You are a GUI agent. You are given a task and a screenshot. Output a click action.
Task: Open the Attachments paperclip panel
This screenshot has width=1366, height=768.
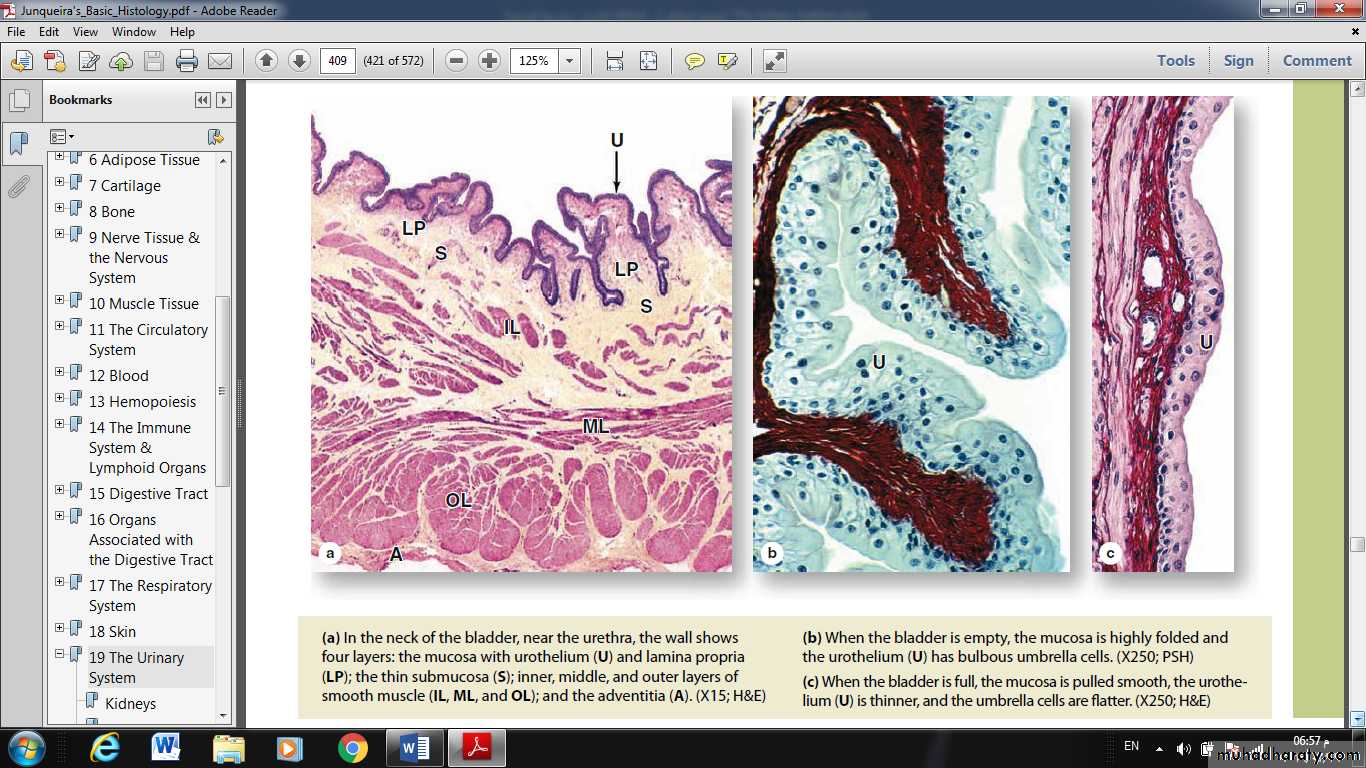[18, 186]
